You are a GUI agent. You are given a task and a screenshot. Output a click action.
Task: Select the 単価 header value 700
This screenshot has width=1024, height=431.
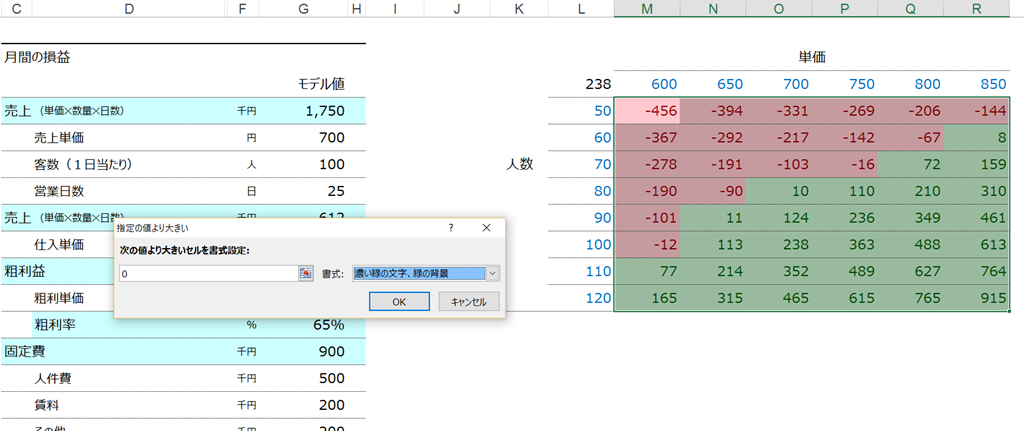[778, 84]
